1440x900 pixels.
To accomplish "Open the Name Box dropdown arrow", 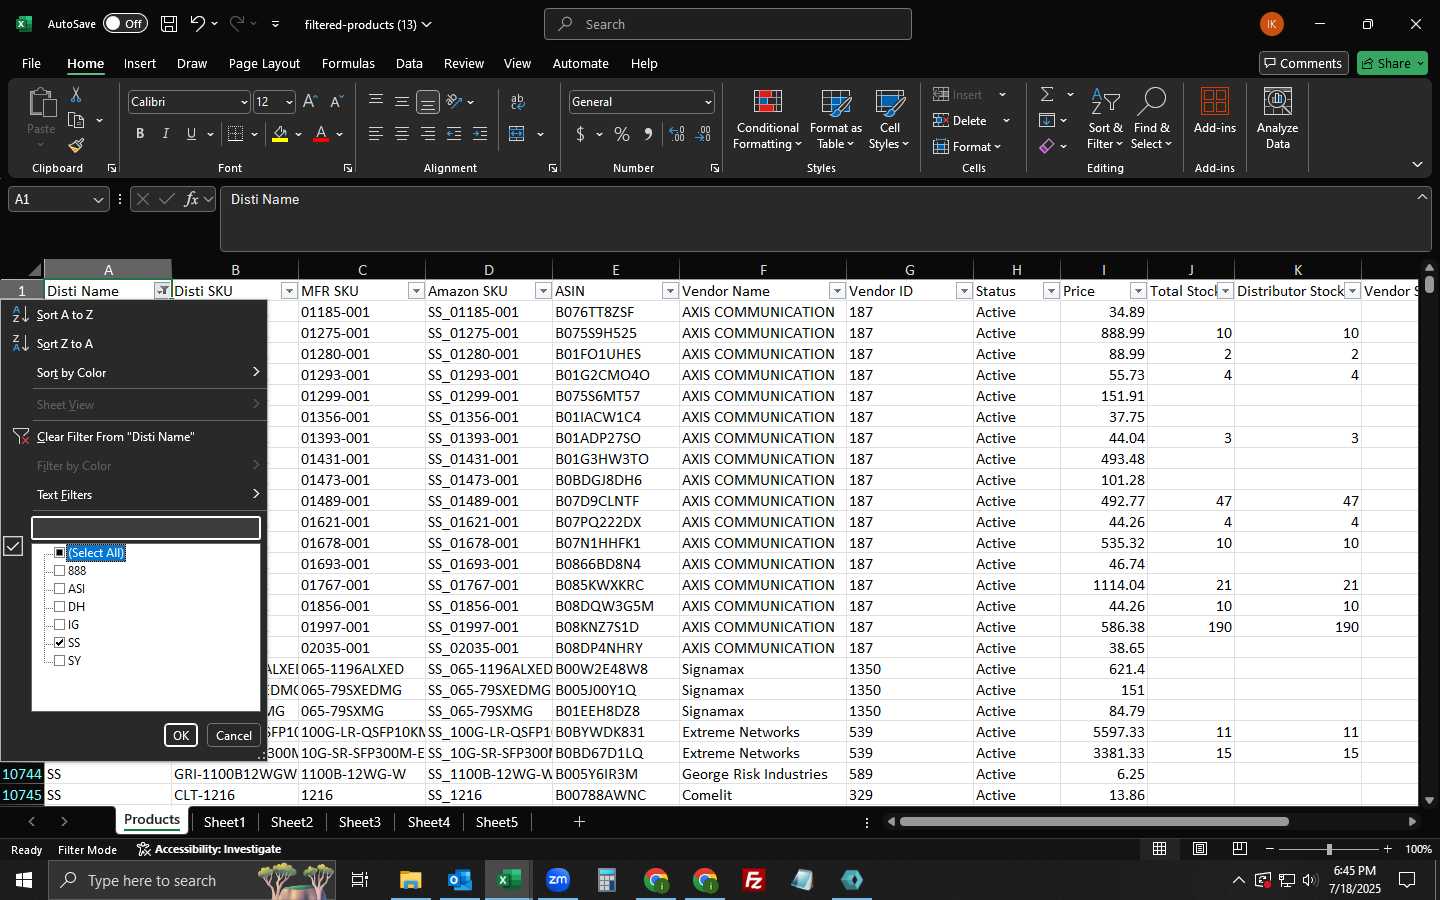I will [x=98, y=200].
